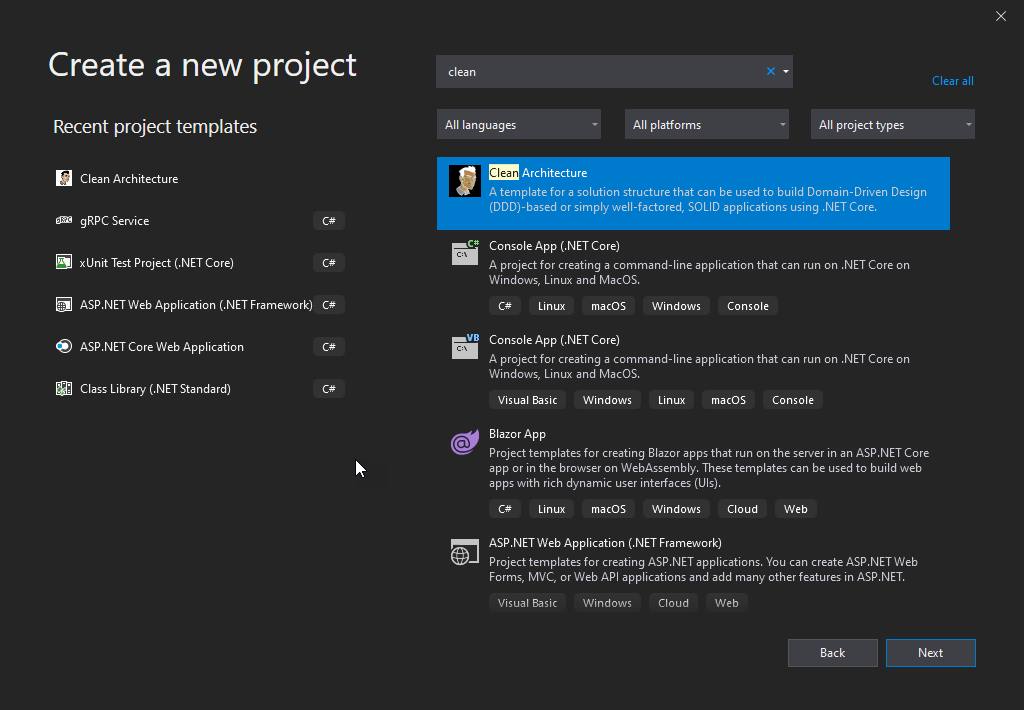Select the C# Console App (.NET Core) template title

(x=554, y=246)
